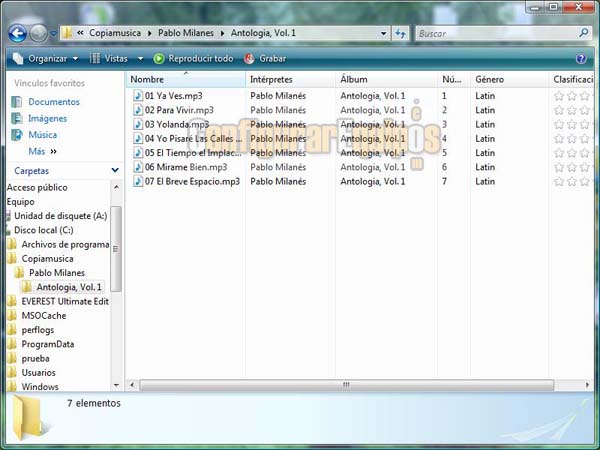Collapse the Carpetas pane chevron
Viewport: 600px width, 450px height.
pos(114,170)
